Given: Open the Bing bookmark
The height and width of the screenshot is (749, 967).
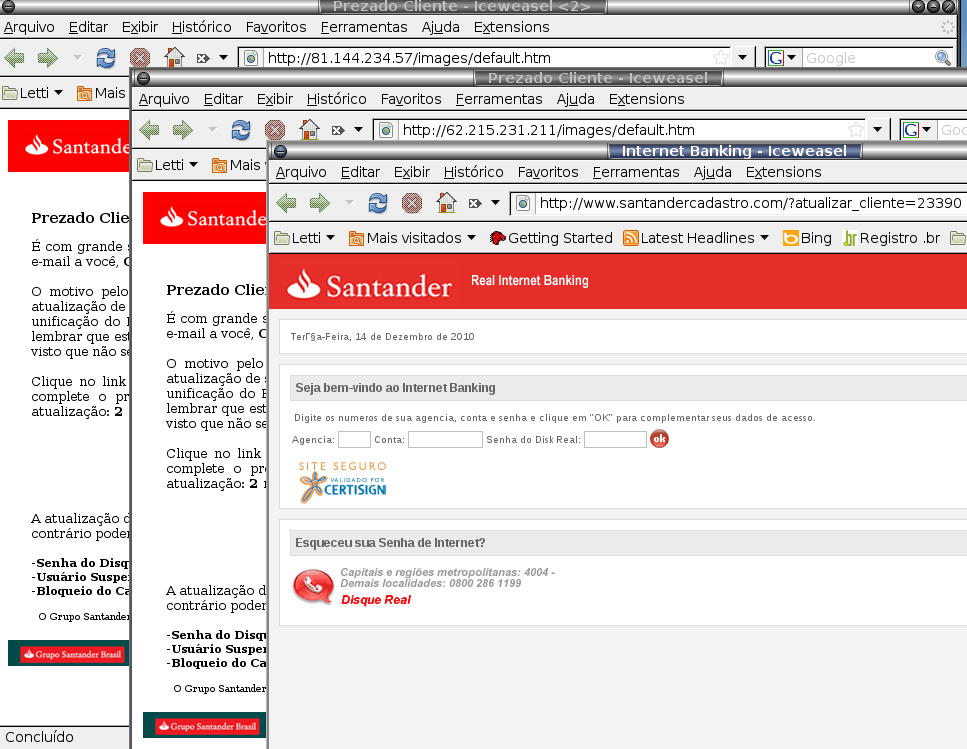Looking at the screenshot, I should tap(807, 238).
